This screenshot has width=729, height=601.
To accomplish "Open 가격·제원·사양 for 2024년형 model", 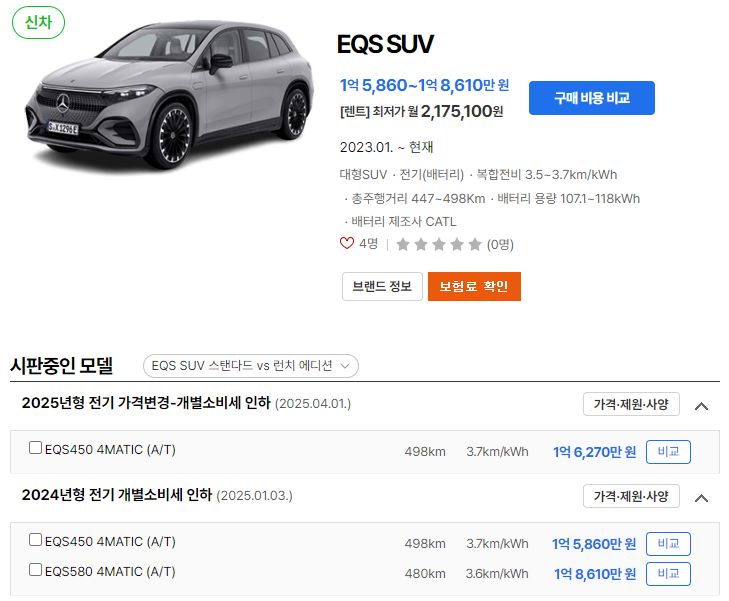I will point(631,496).
